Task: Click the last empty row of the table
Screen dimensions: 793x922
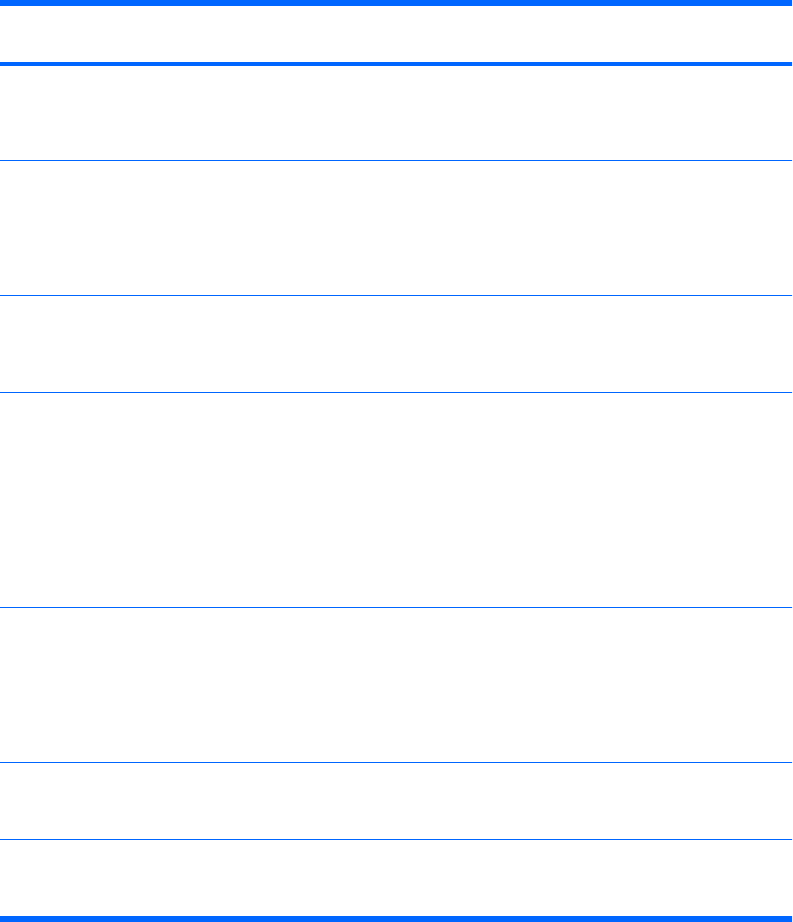Action: click(396, 876)
